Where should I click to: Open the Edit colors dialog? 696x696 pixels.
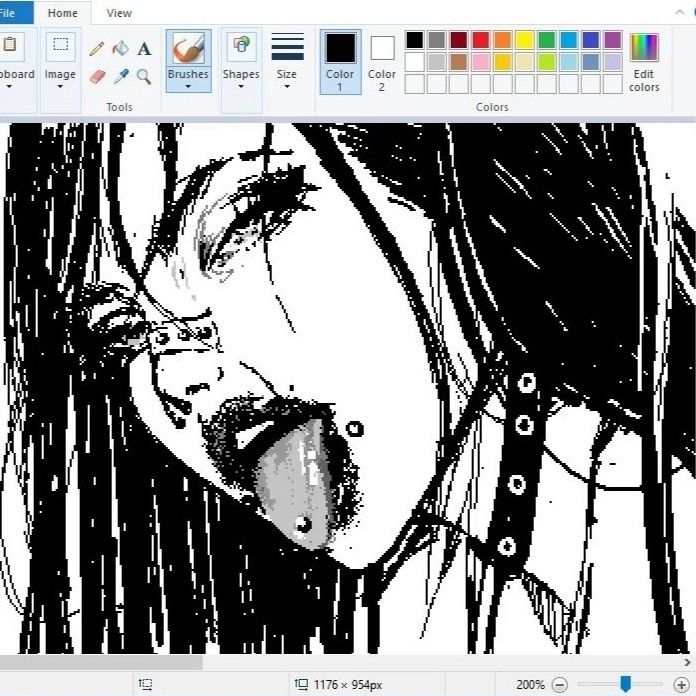point(644,62)
